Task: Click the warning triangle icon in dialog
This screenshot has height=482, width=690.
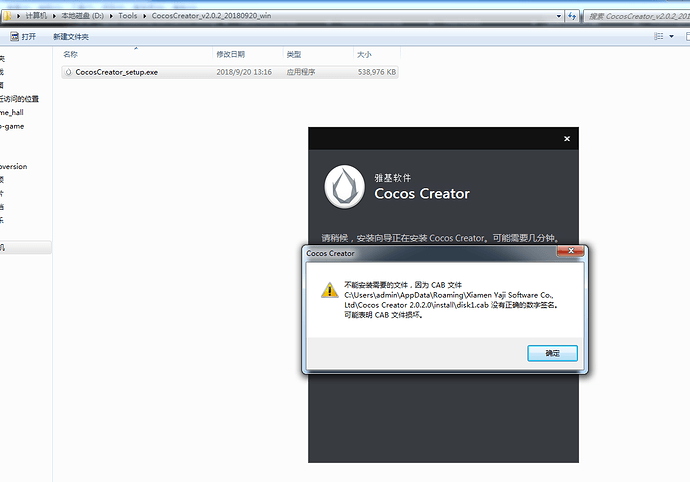Action: click(x=330, y=290)
